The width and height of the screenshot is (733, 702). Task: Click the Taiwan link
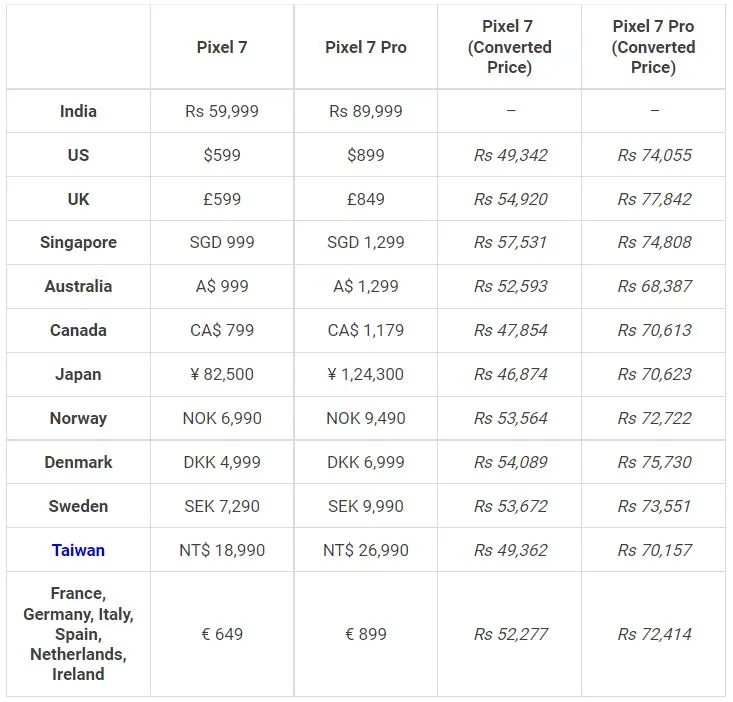[78, 550]
